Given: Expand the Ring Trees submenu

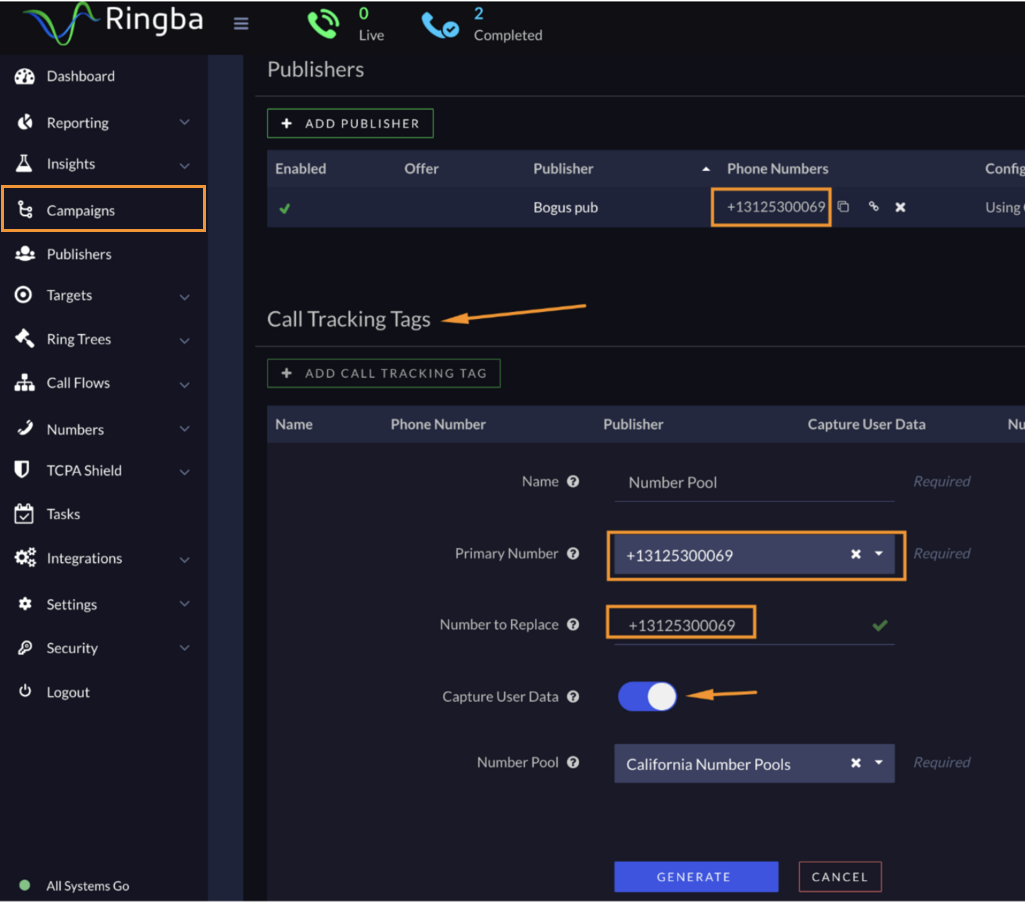Looking at the screenshot, I should pos(185,341).
